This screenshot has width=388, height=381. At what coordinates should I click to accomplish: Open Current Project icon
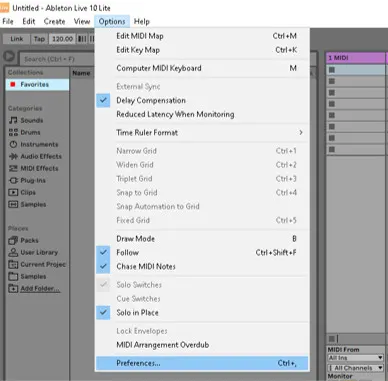pos(13,264)
